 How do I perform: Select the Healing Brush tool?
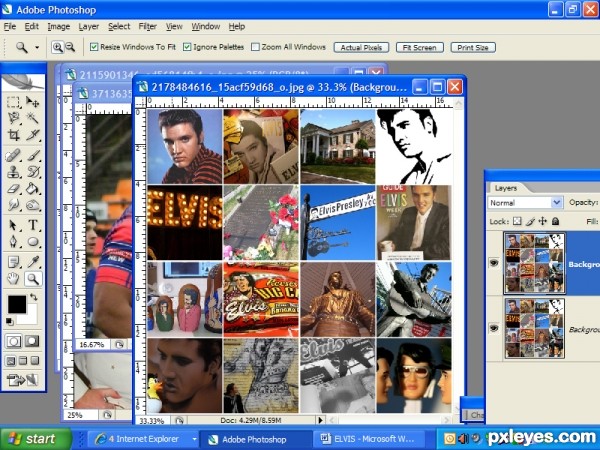point(13,155)
